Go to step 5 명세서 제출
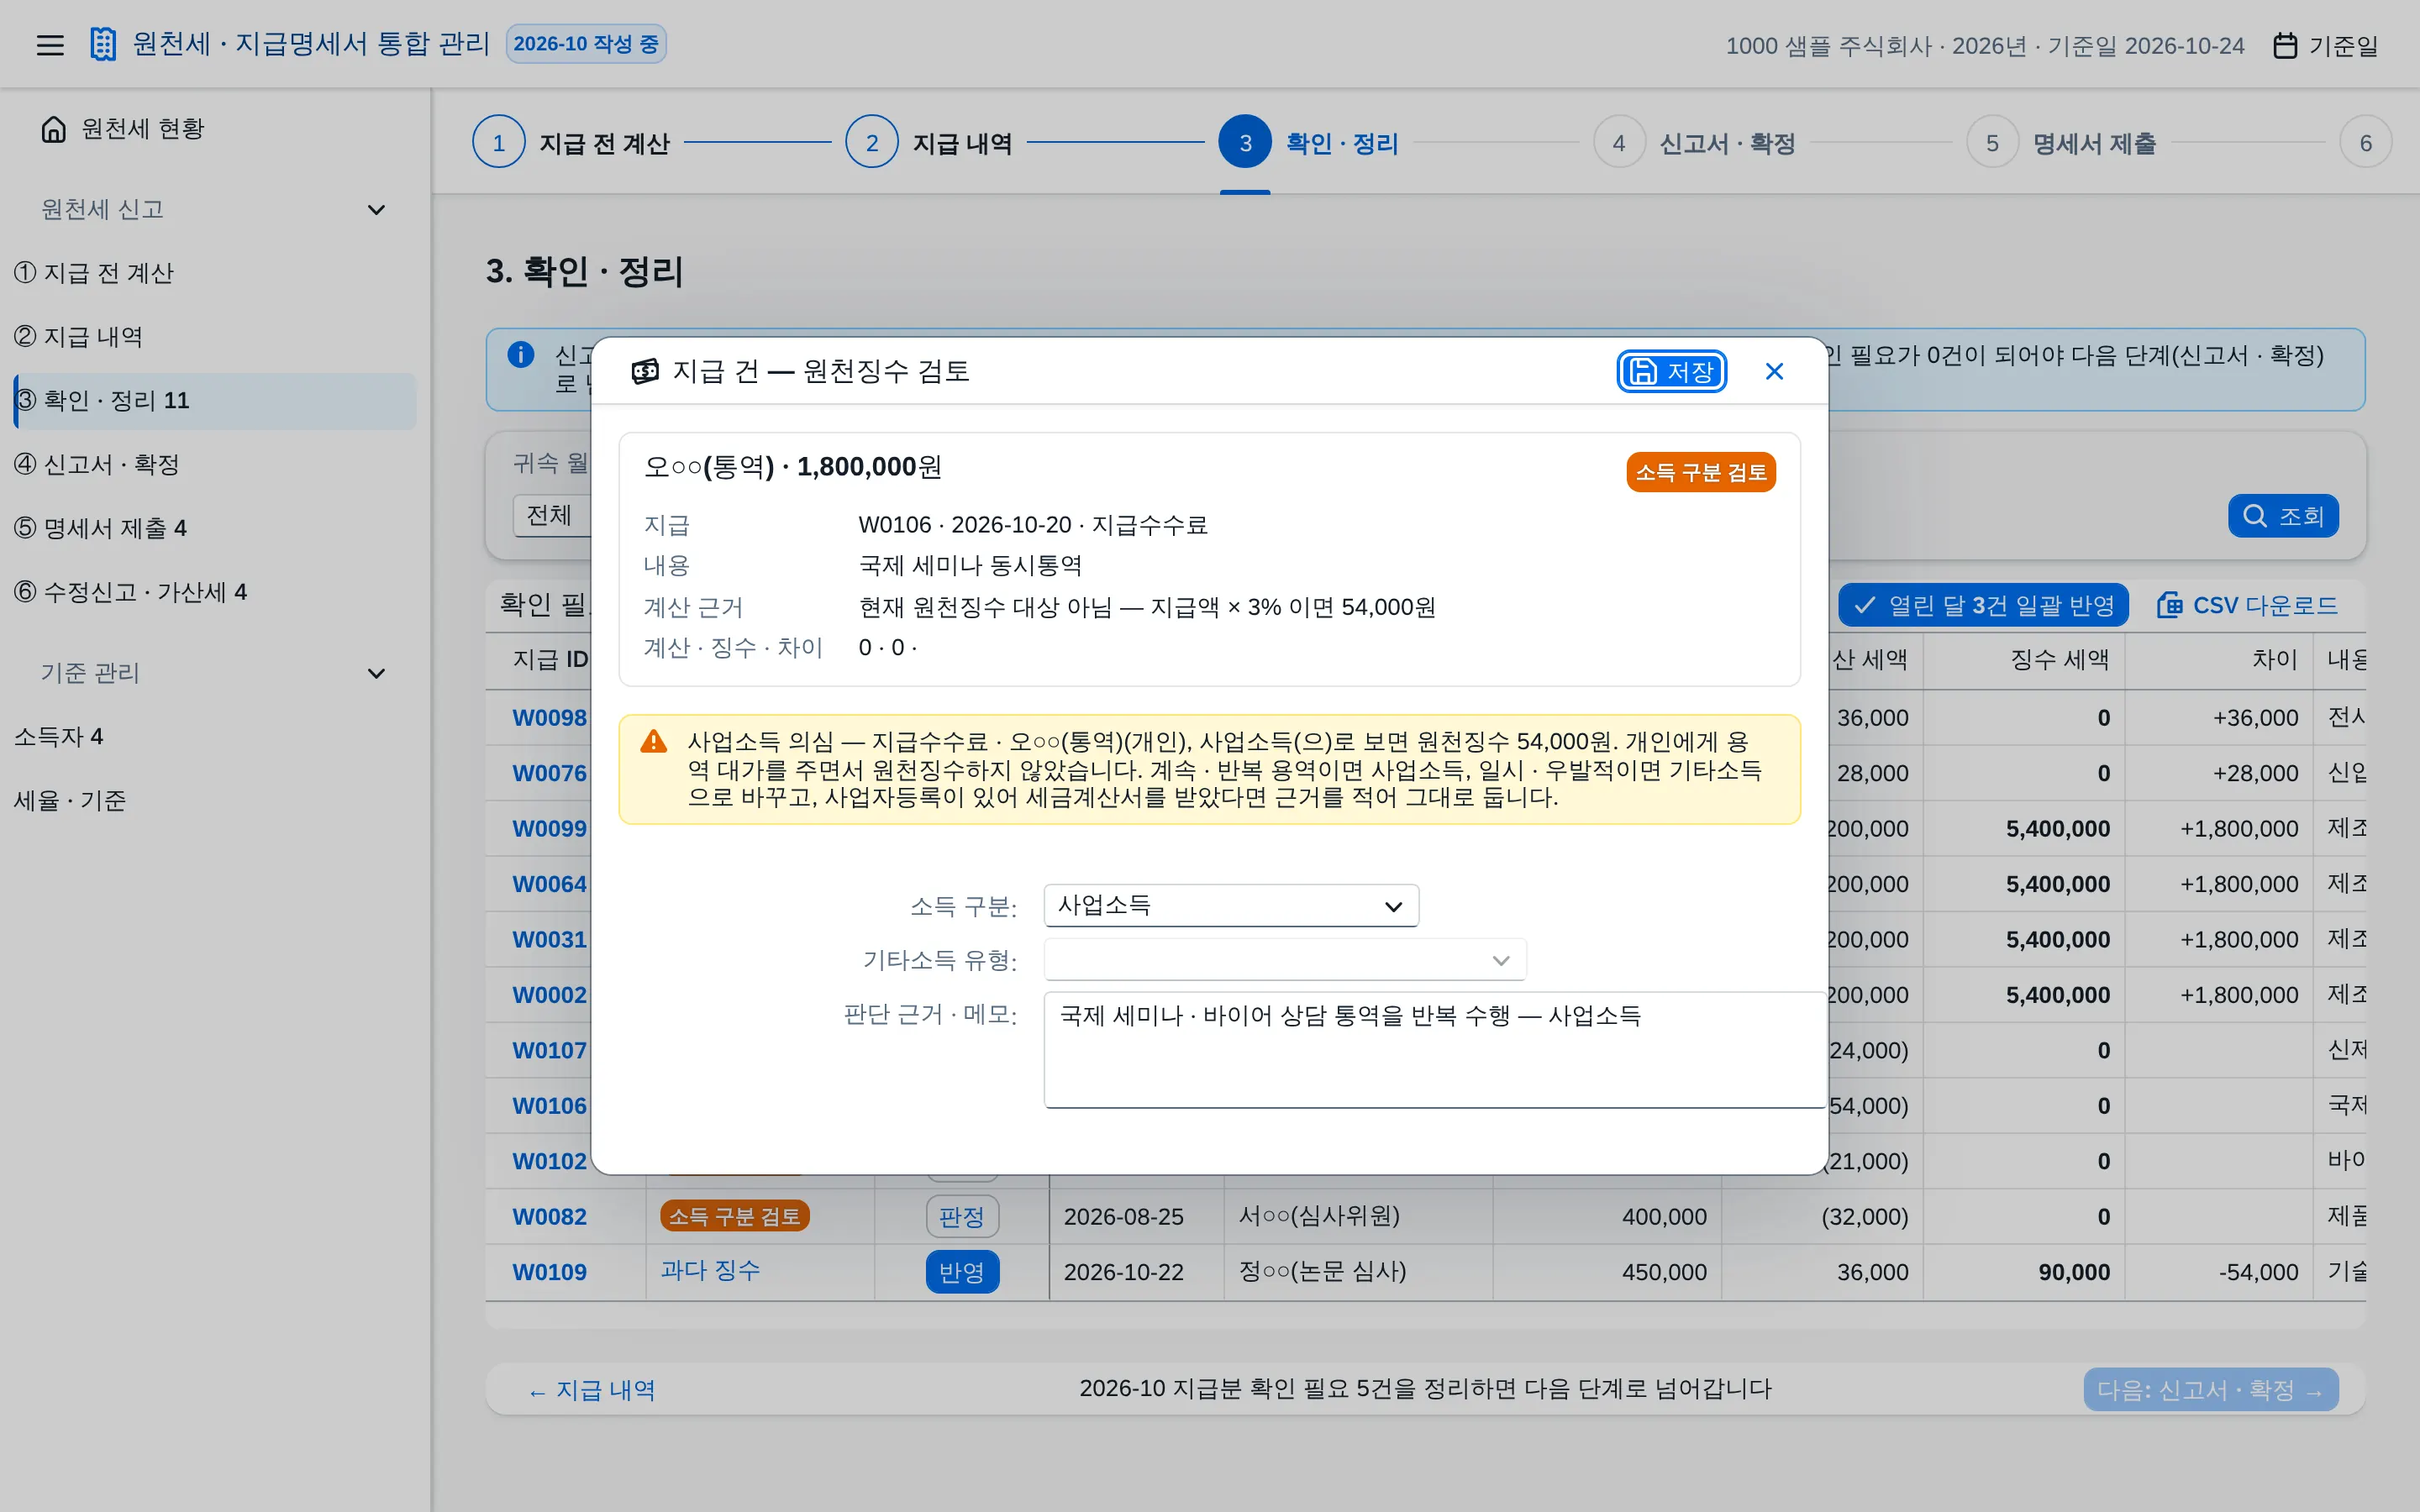This screenshot has height=1512, width=2420. 2061,143
